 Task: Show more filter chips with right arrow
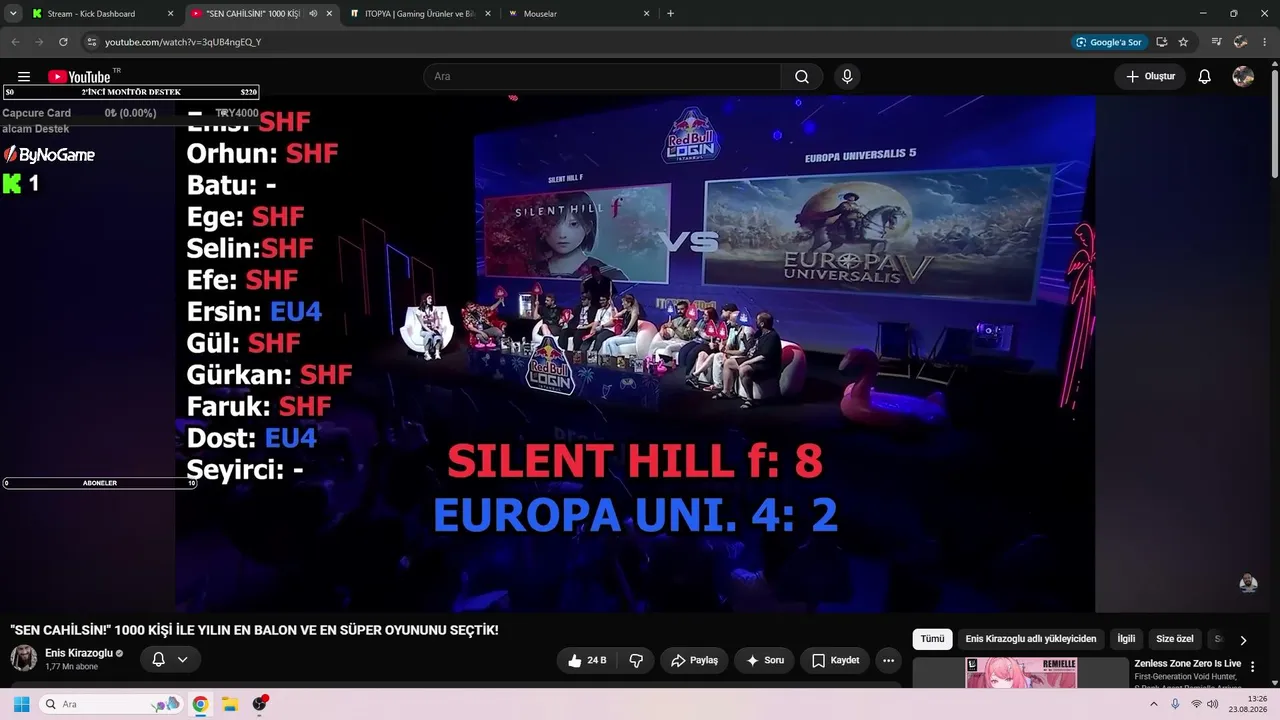click(x=1243, y=640)
